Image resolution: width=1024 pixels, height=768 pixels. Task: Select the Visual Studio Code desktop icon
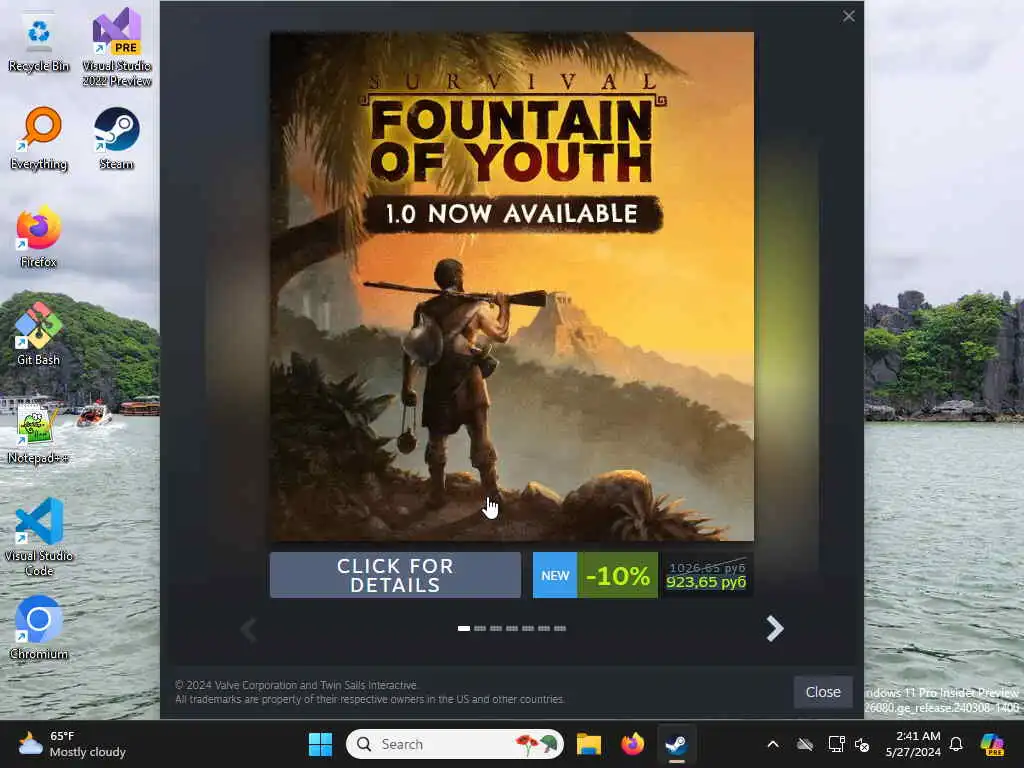[39, 537]
